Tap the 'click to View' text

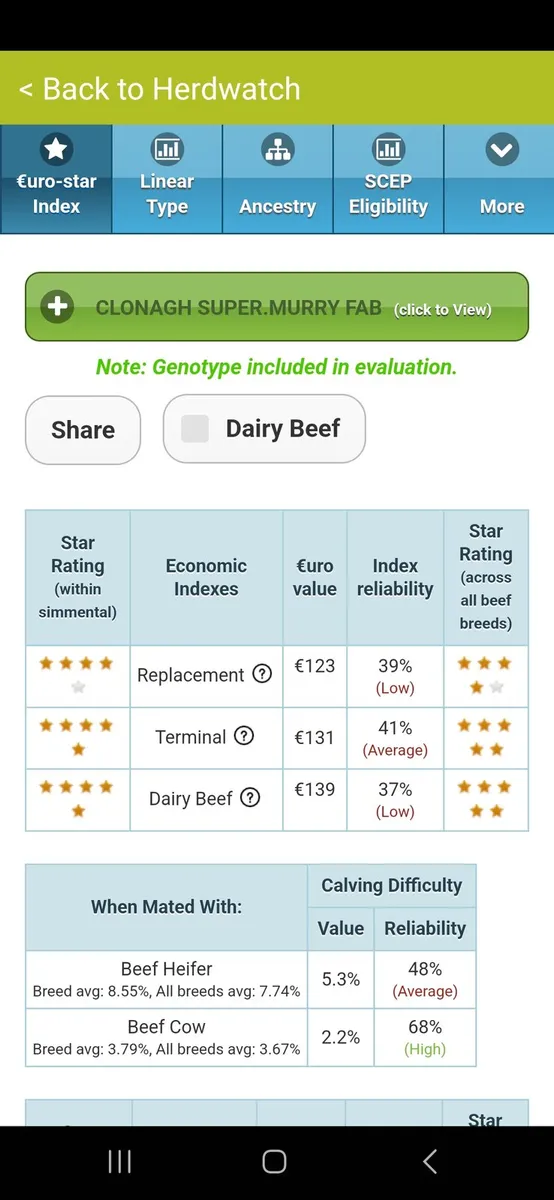point(443,310)
